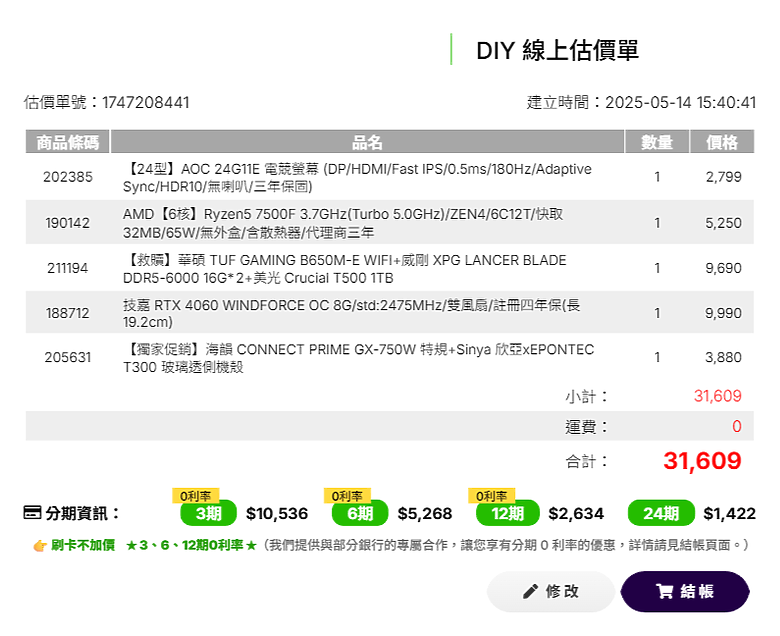Click the $2,634 installment amount
Image resolution: width=780 pixels, height=636 pixels.
[x=576, y=513]
